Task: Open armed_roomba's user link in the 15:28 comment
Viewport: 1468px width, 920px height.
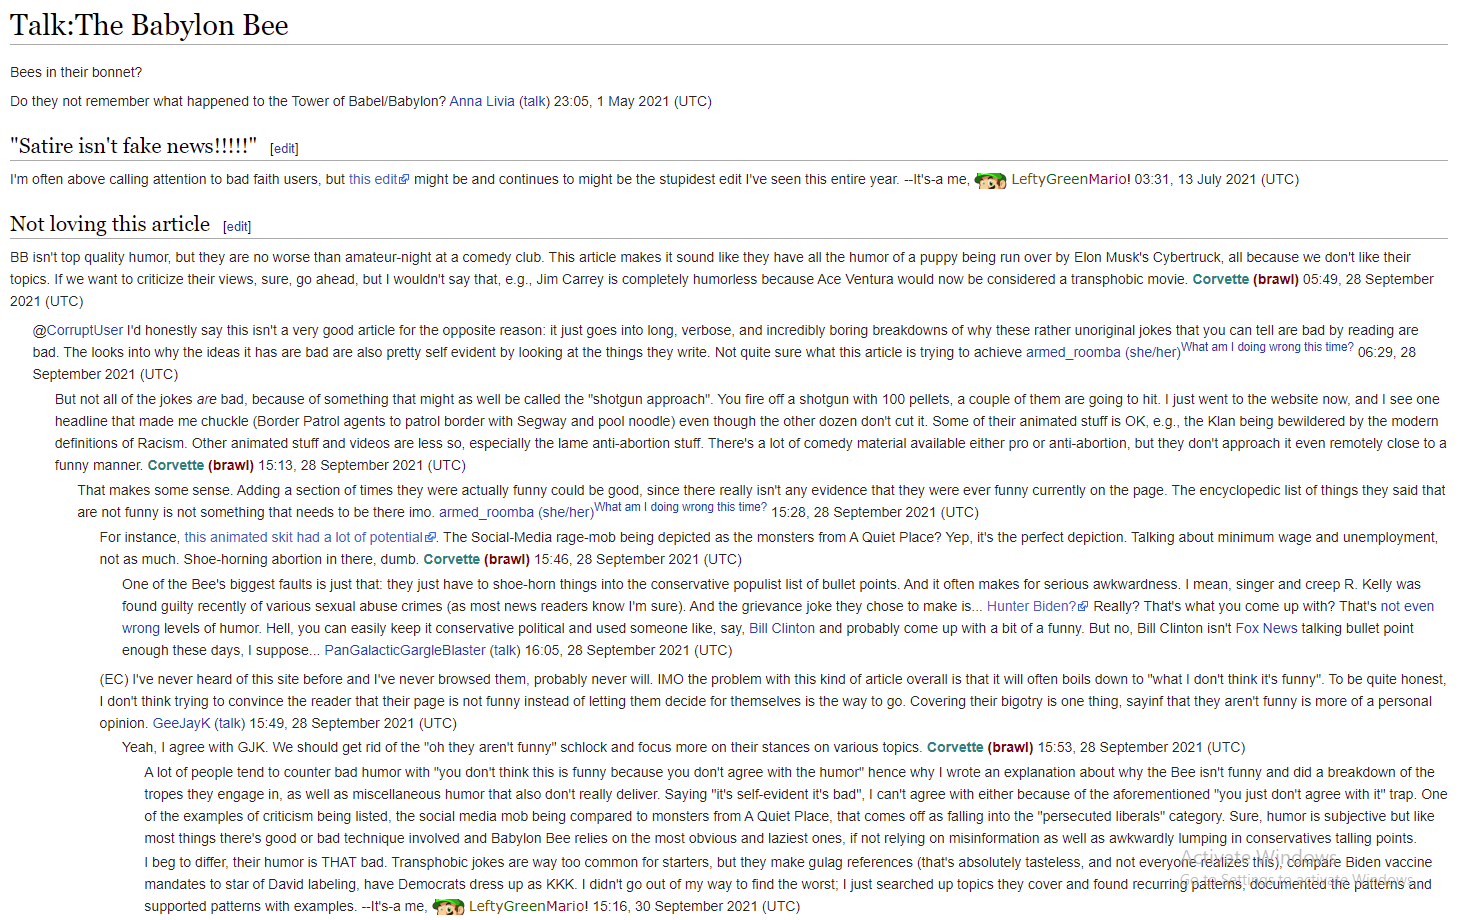Action: point(486,512)
